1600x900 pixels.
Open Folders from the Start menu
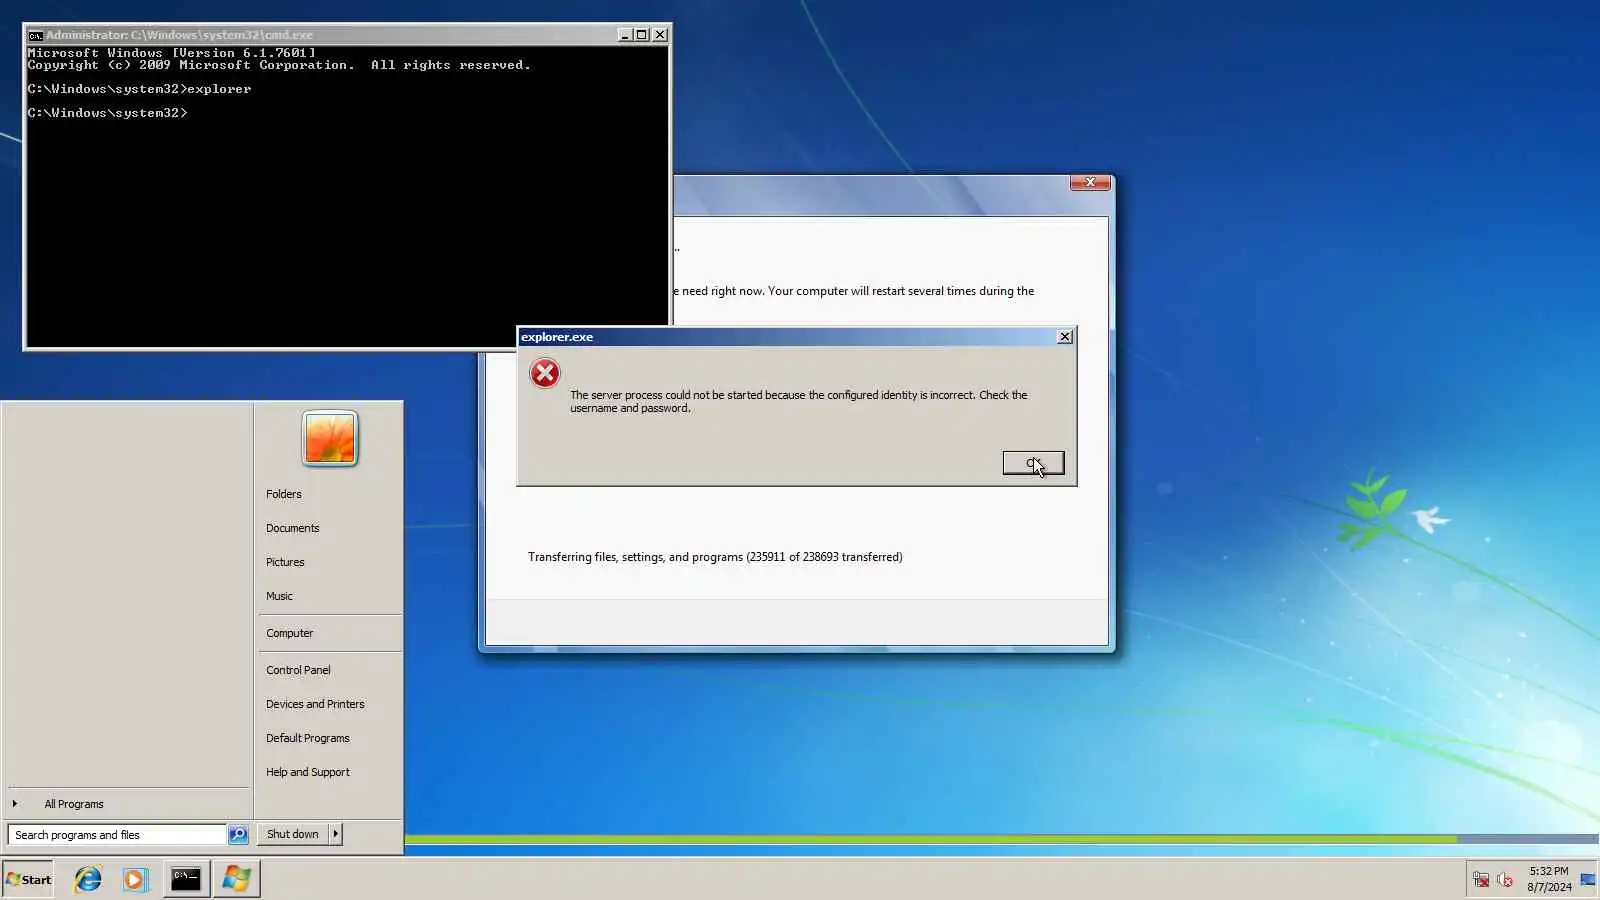(284, 494)
